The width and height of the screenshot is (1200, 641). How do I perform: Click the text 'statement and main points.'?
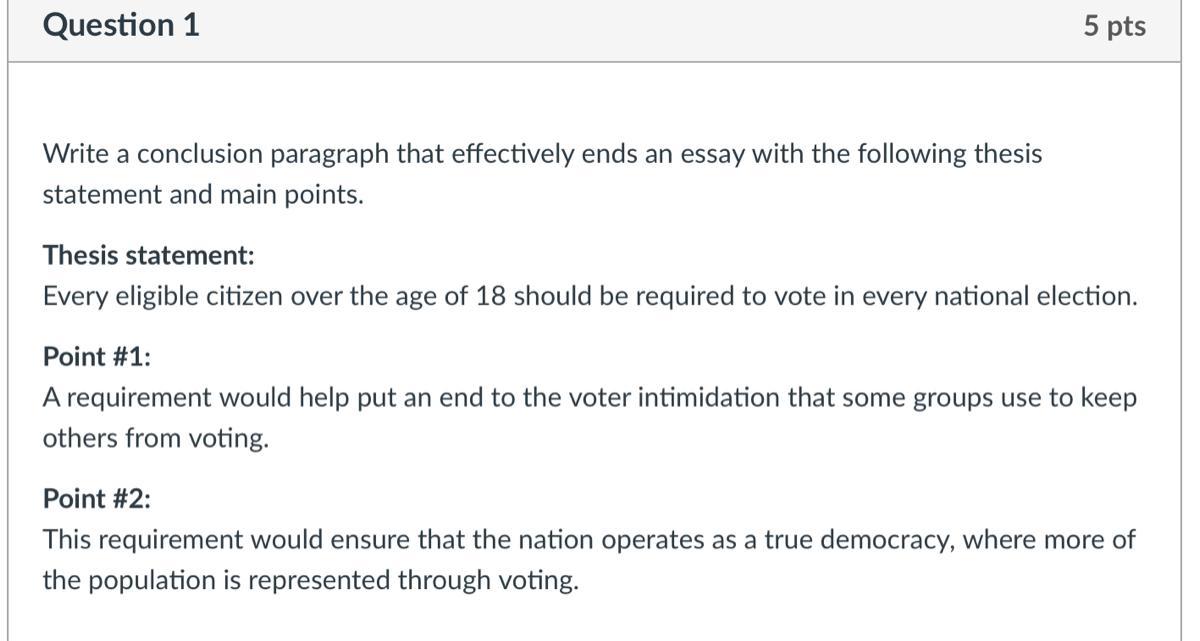tap(202, 195)
